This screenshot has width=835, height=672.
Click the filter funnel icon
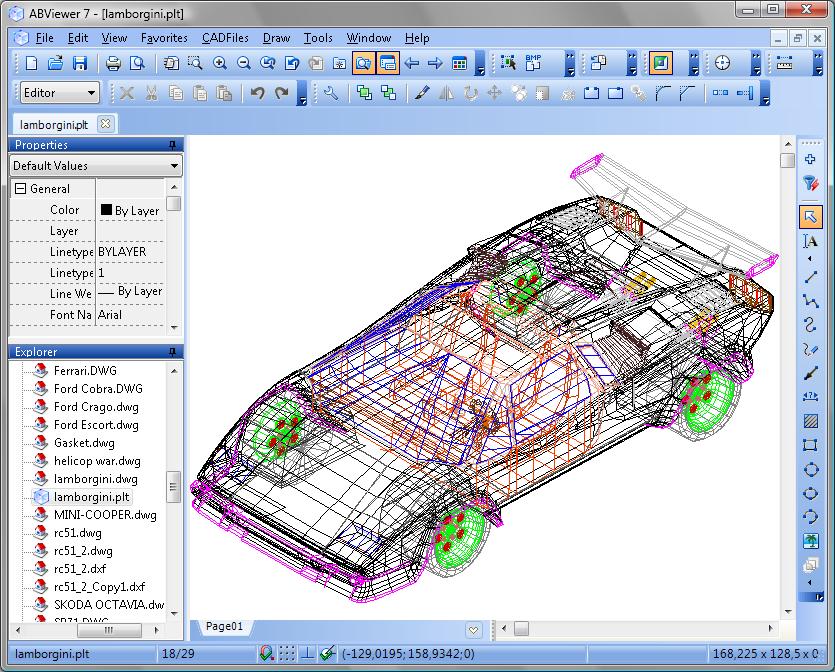point(811,183)
